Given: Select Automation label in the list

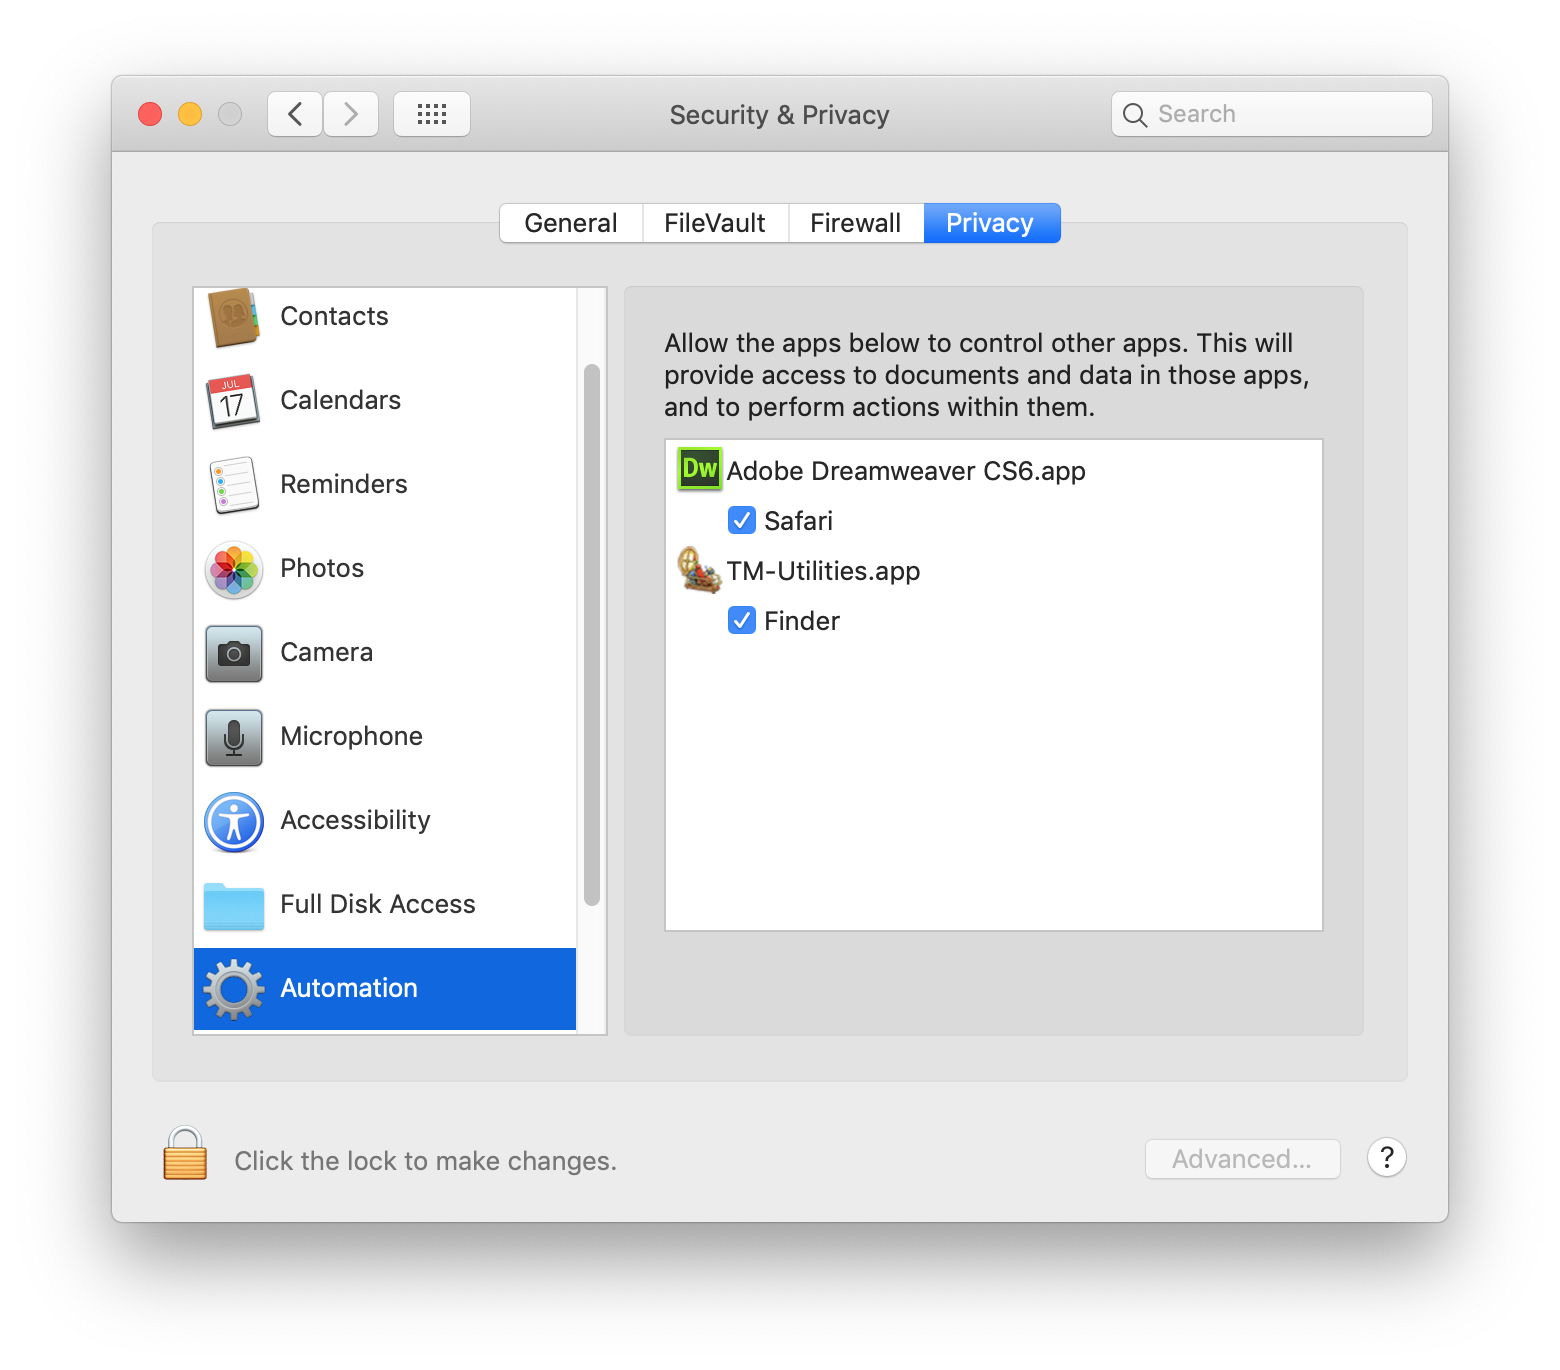Looking at the screenshot, I should tap(349, 988).
